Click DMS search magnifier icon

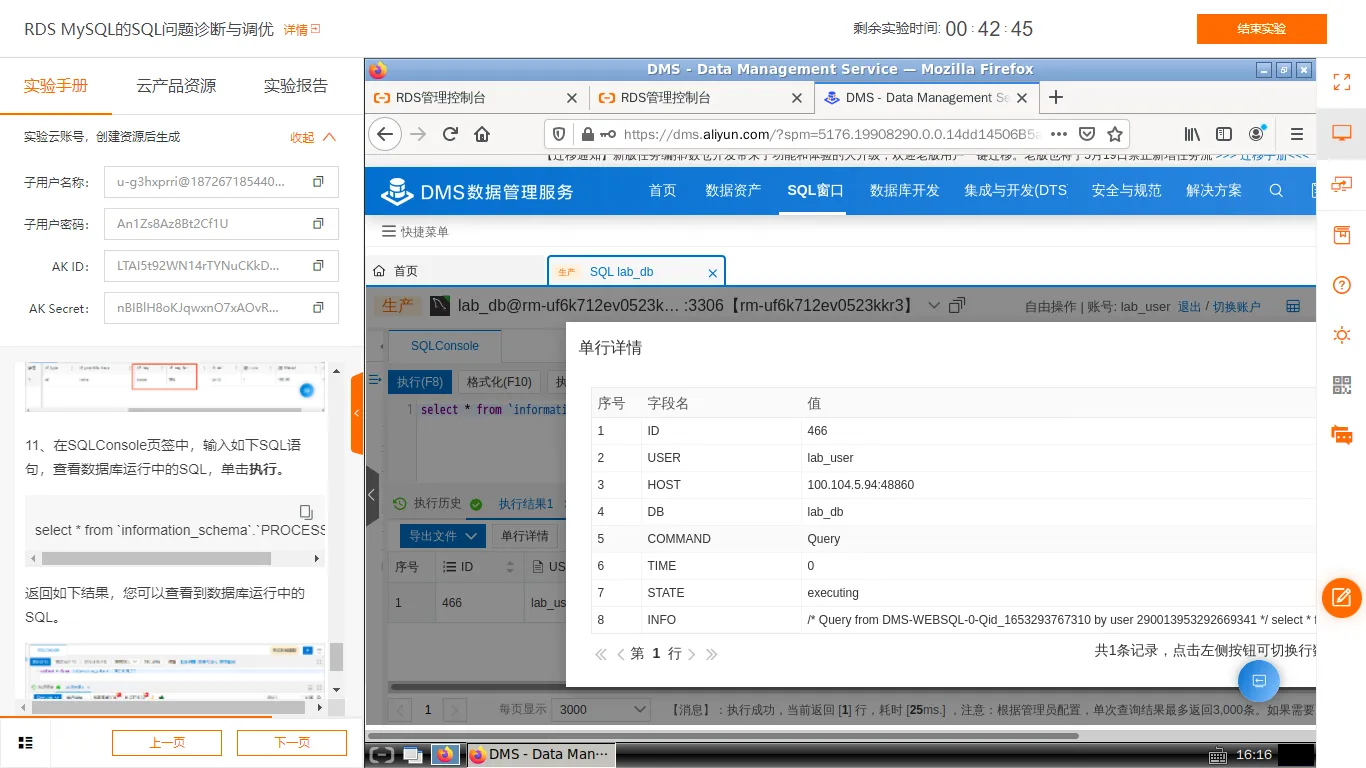1276,190
